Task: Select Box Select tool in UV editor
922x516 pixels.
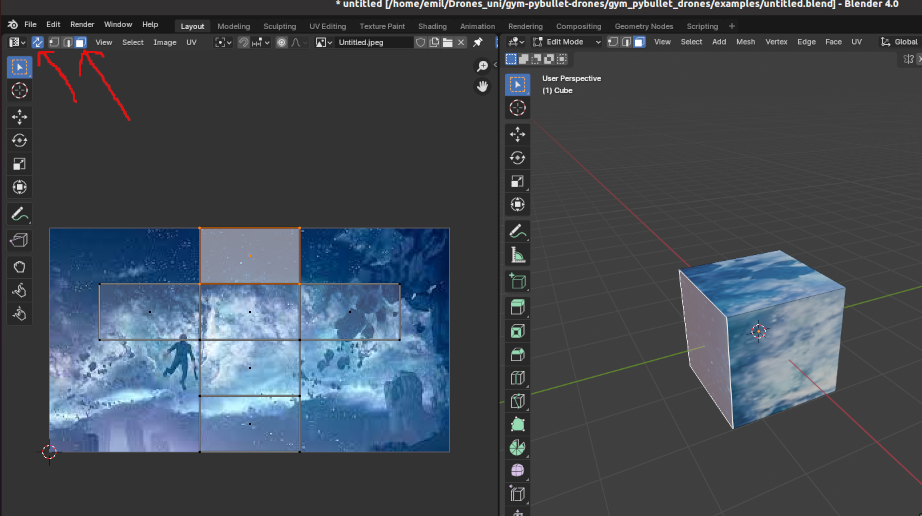Action: tap(19, 67)
